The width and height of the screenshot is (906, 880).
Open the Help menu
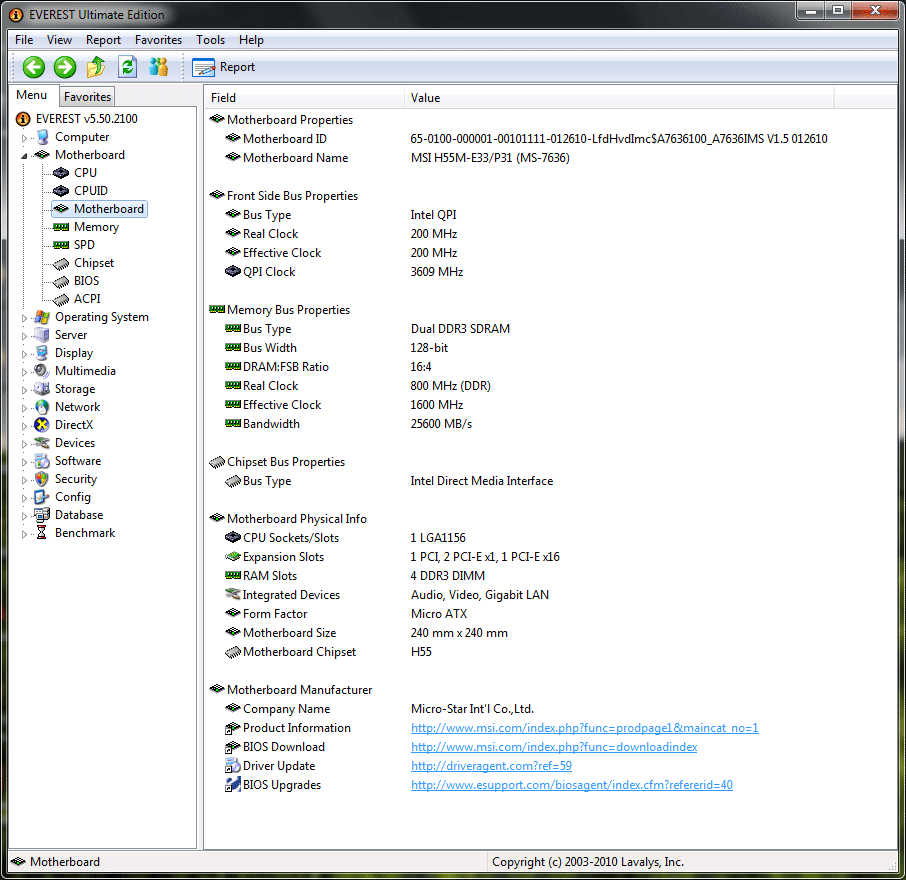[x=251, y=40]
